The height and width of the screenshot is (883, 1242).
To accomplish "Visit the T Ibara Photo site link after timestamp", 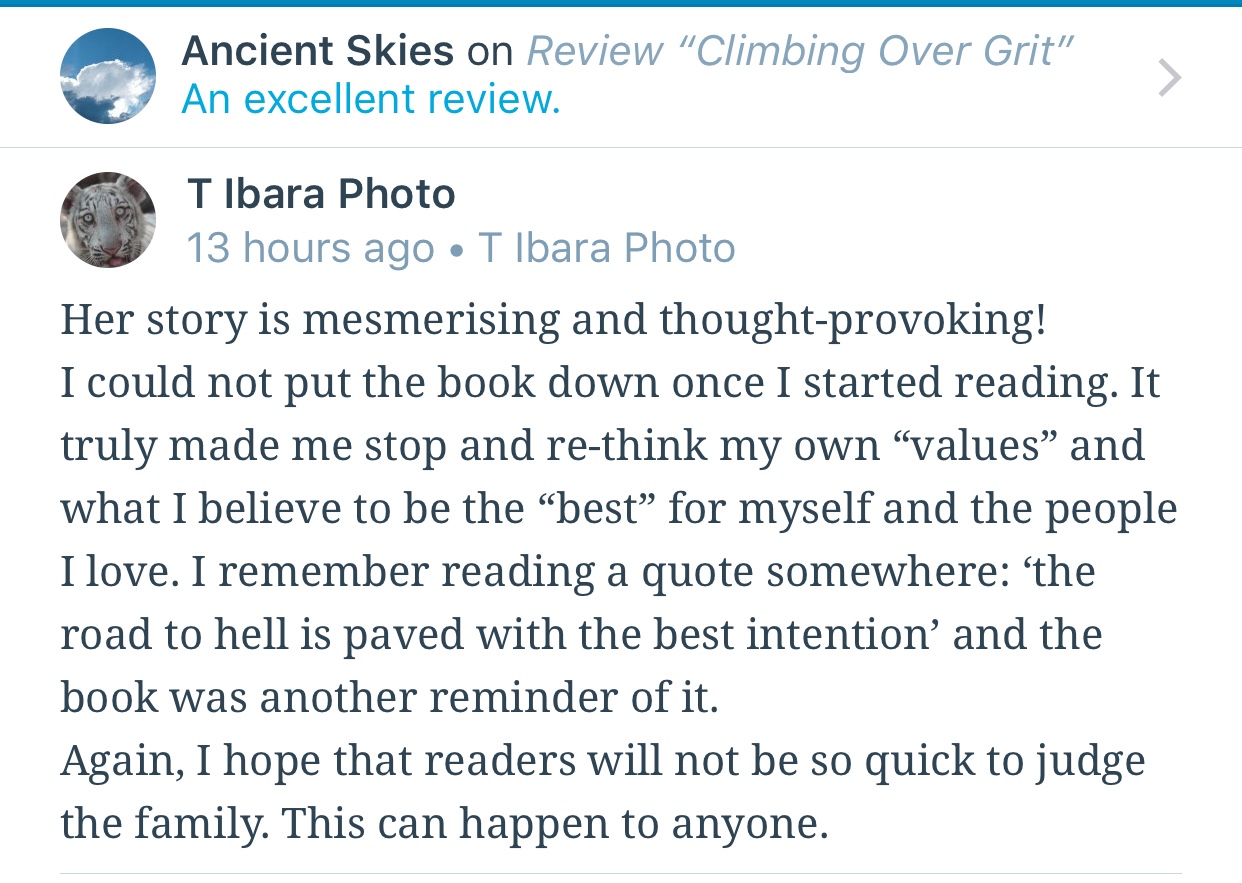I will tap(607, 248).
